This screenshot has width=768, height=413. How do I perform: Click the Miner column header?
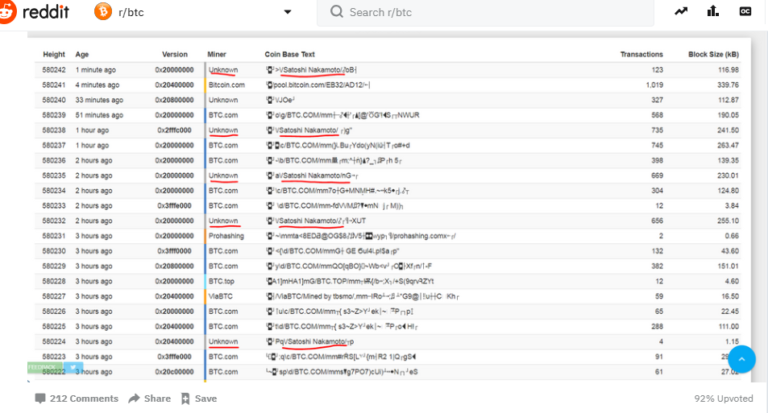click(x=217, y=54)
